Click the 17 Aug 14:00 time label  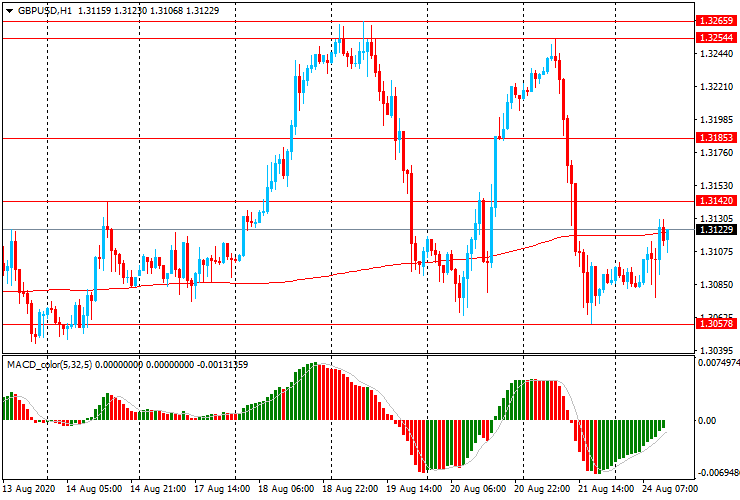[222, 488]
